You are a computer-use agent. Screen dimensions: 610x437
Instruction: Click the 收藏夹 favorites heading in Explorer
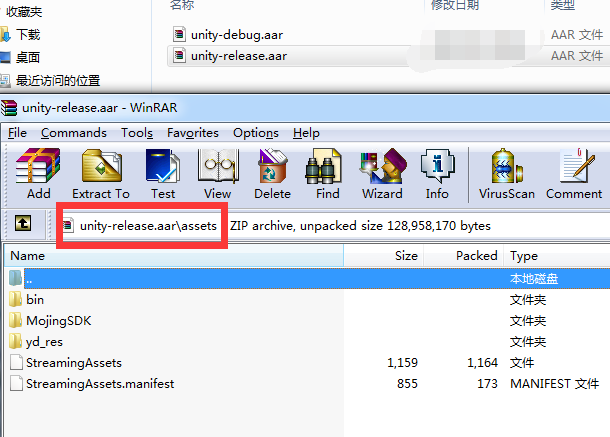point(24,12)
